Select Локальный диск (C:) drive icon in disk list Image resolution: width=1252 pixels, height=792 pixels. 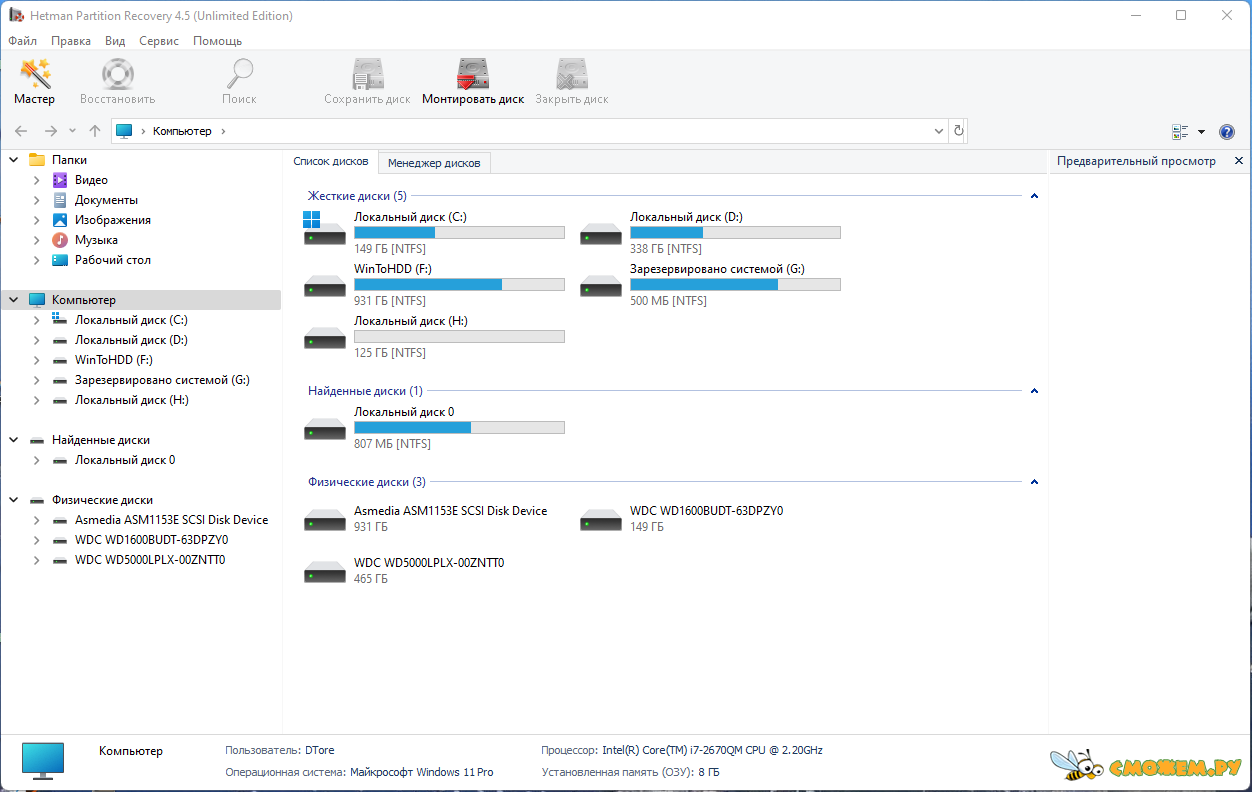point(324,227)
